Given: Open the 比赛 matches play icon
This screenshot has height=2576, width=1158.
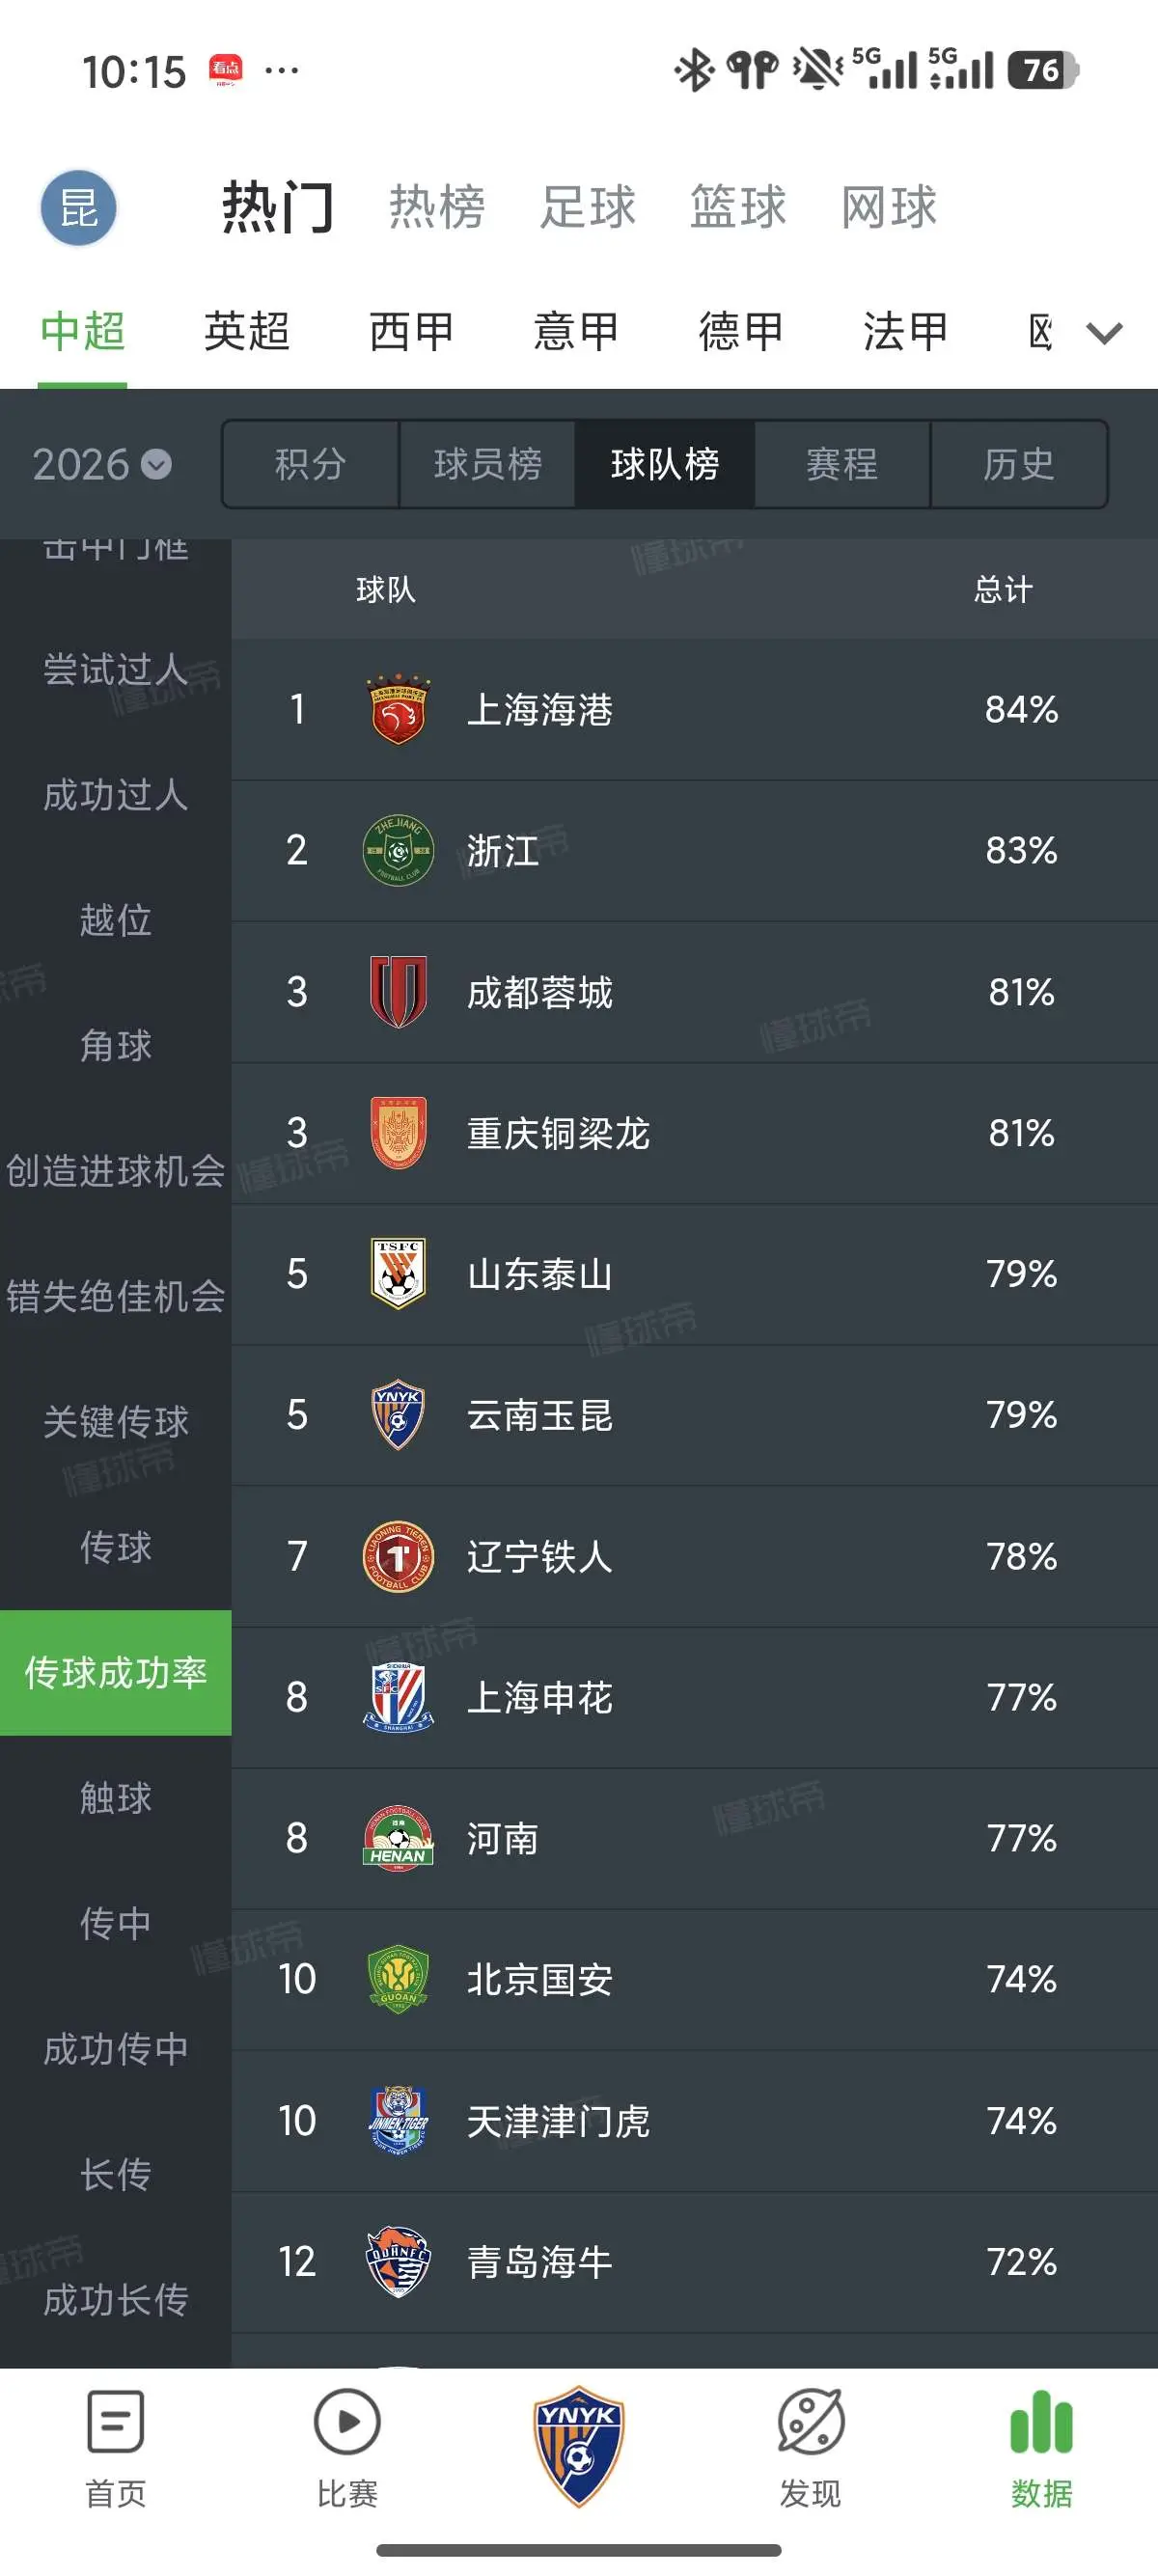Looking at the screenshot, I should [x=347, y=2421].
